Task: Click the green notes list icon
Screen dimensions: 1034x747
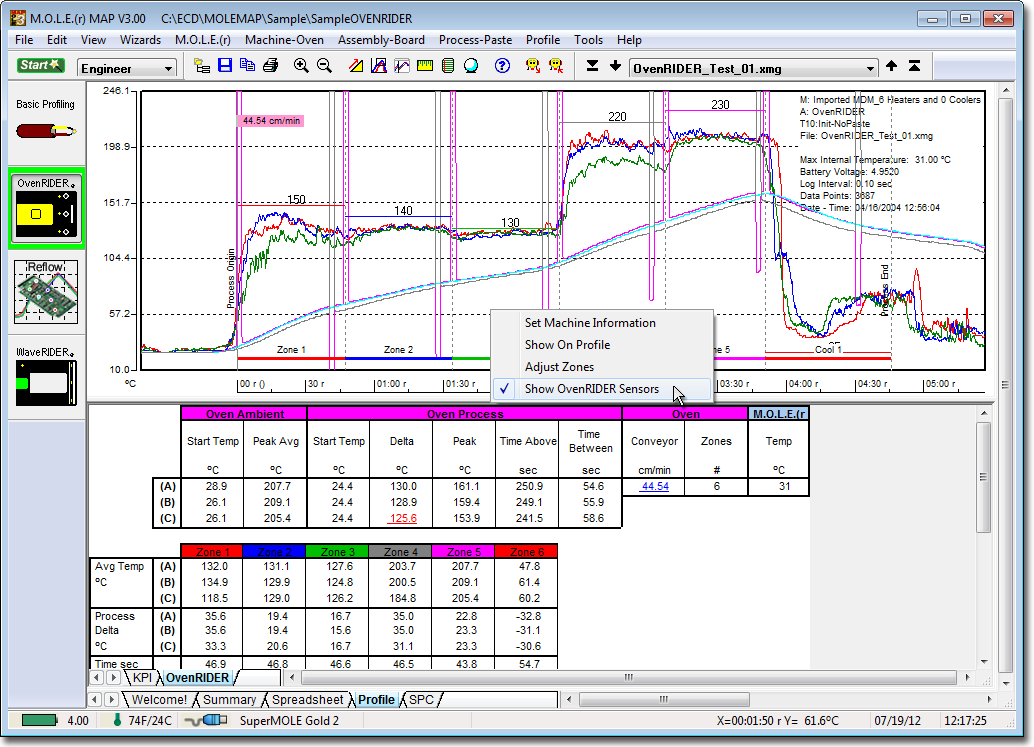Action: [x=448, y=65]
